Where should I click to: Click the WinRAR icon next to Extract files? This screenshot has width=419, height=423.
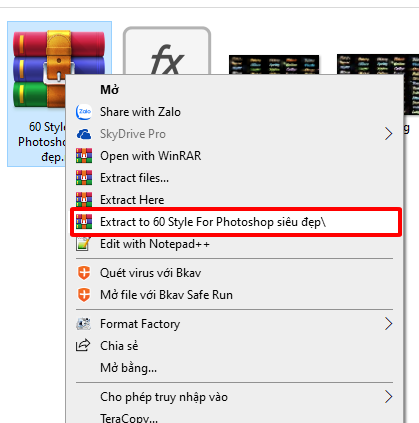tap(84, 178)
